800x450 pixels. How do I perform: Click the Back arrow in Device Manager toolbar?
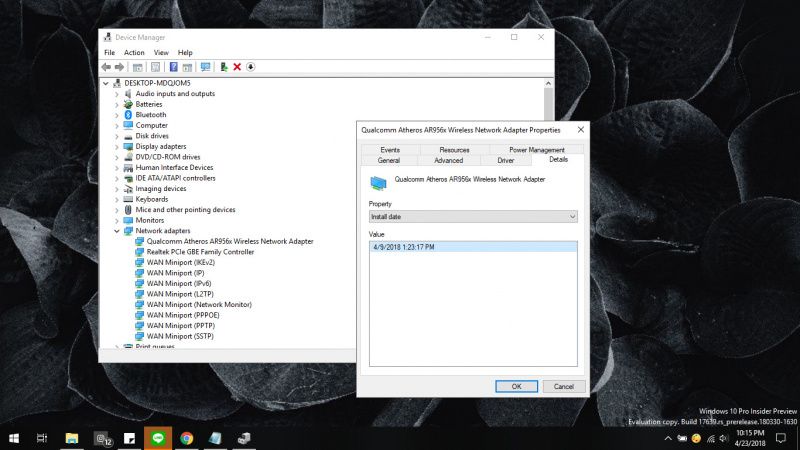tap(106, 67)
